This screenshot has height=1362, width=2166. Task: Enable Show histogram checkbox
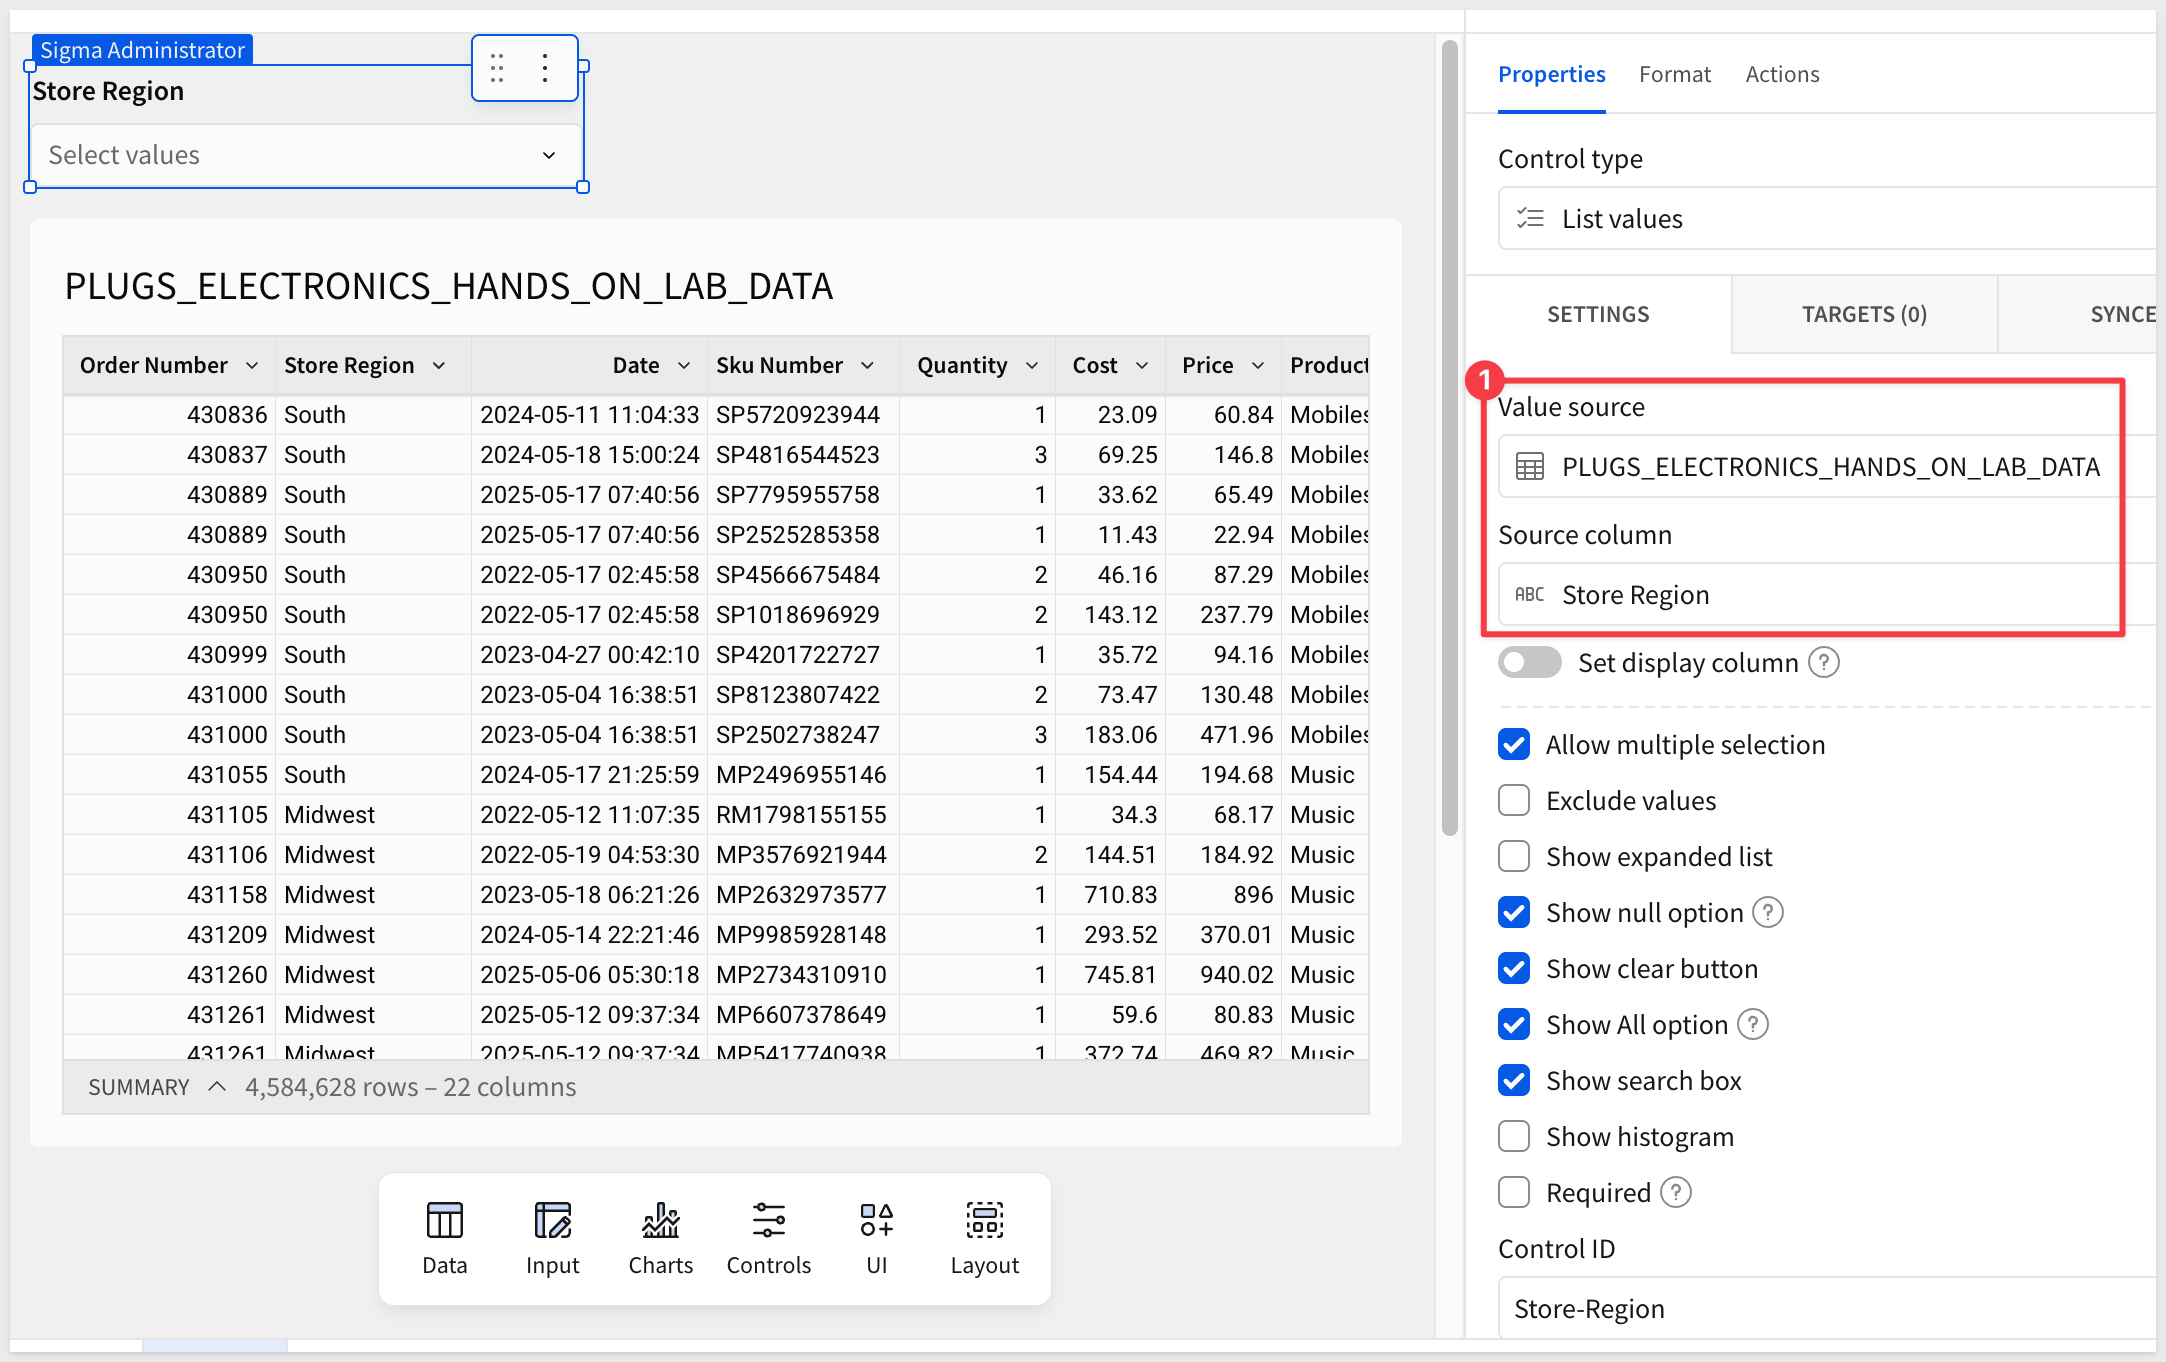click(x=1514, y=1137)
